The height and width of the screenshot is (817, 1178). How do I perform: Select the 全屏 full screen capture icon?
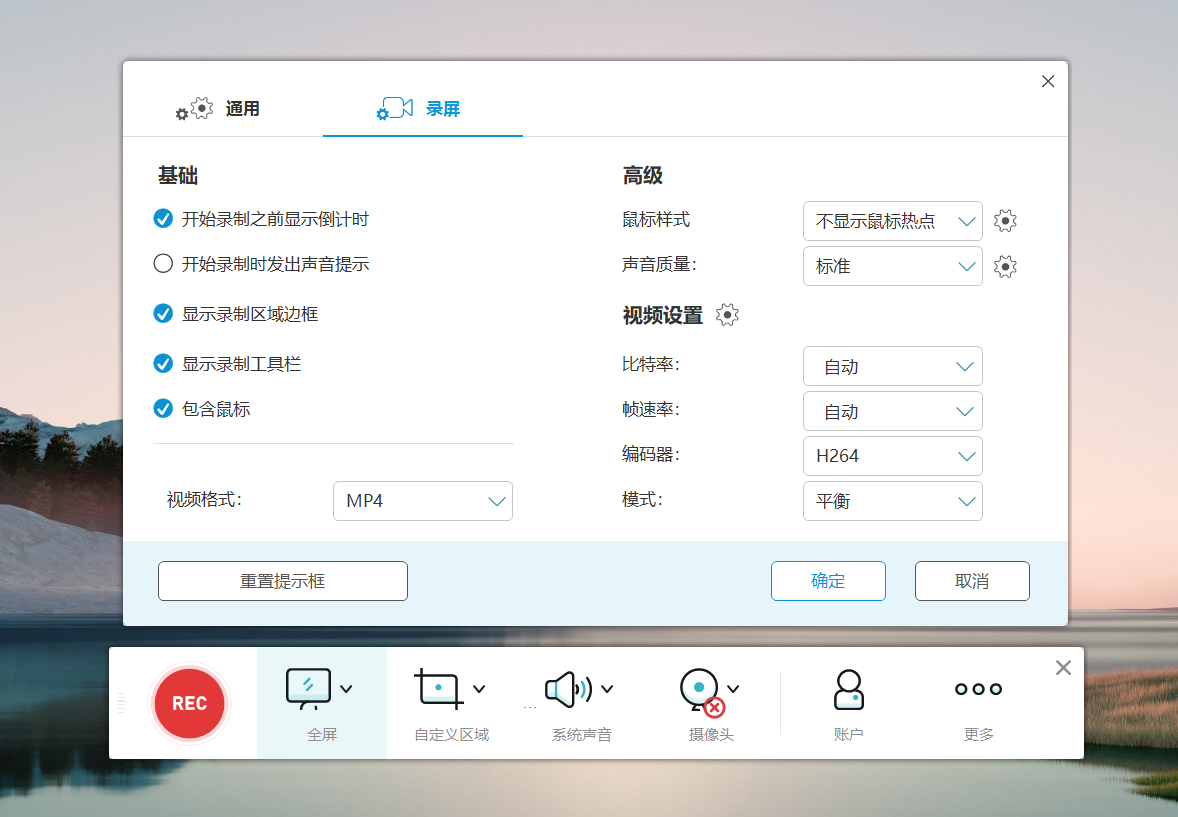pos(308,688)
